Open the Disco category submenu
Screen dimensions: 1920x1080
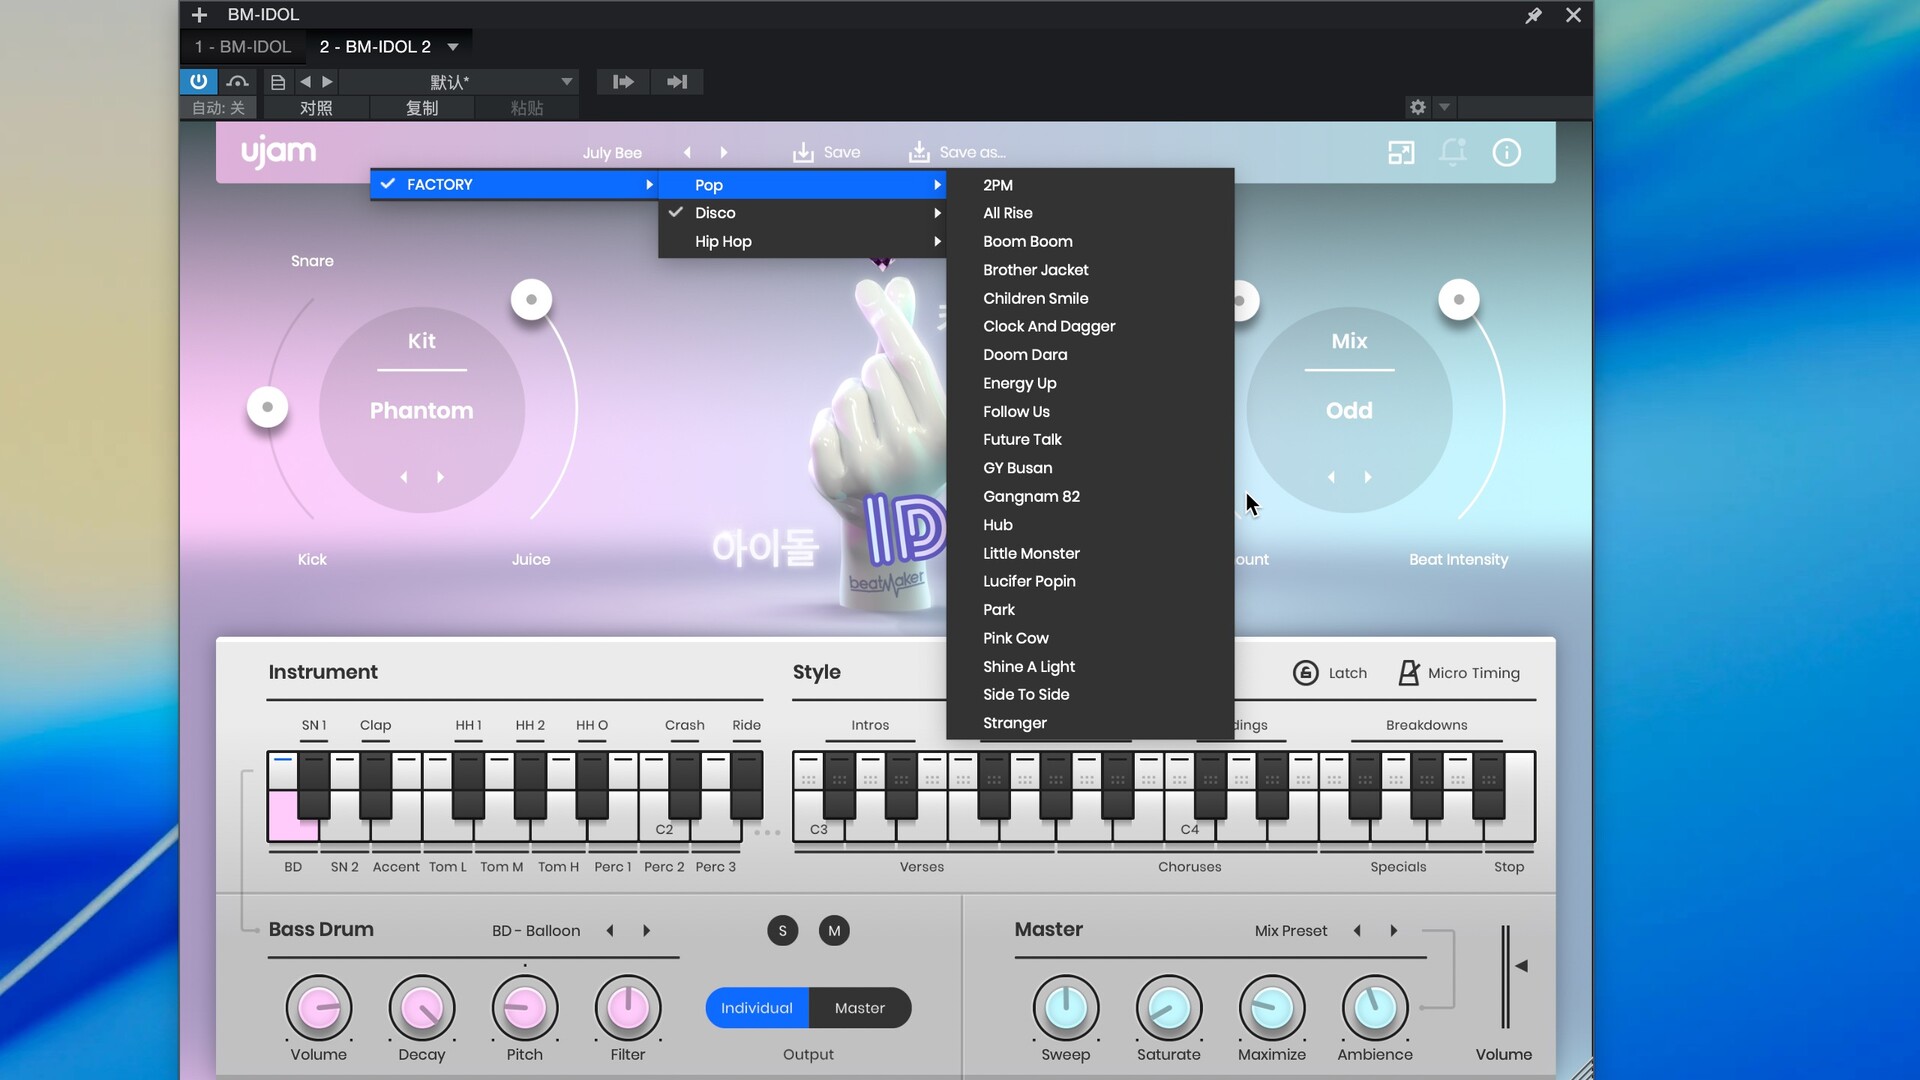802,213
